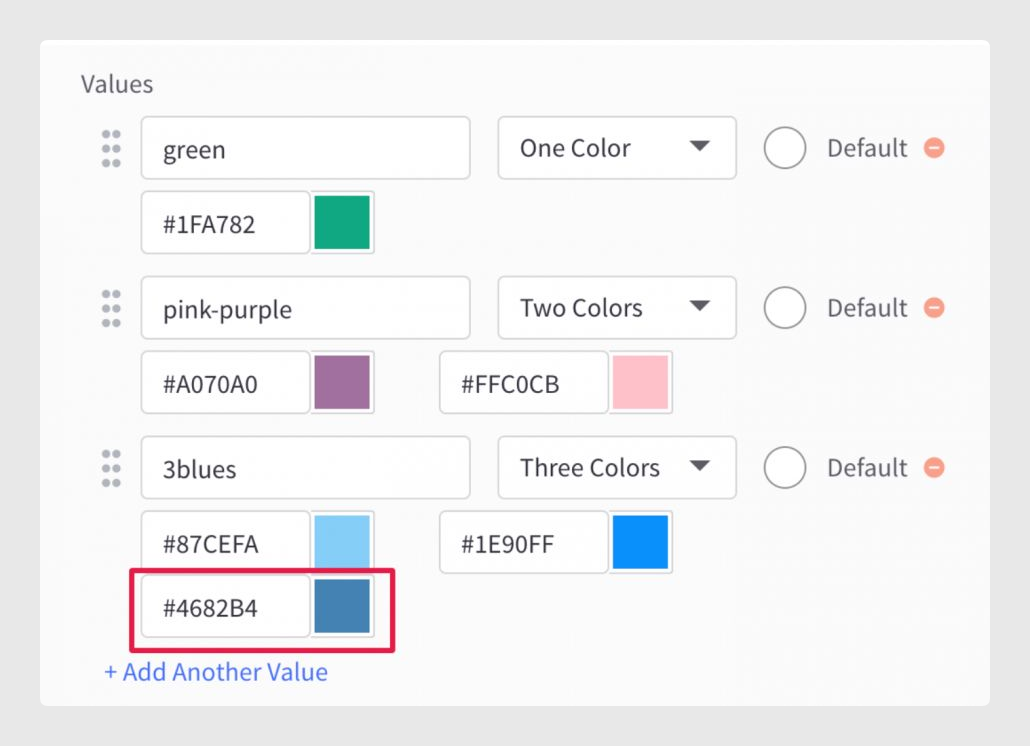Screen dimensions: 1030x746
Task: Remove the green value with minus icon
Action: [933, 148]
